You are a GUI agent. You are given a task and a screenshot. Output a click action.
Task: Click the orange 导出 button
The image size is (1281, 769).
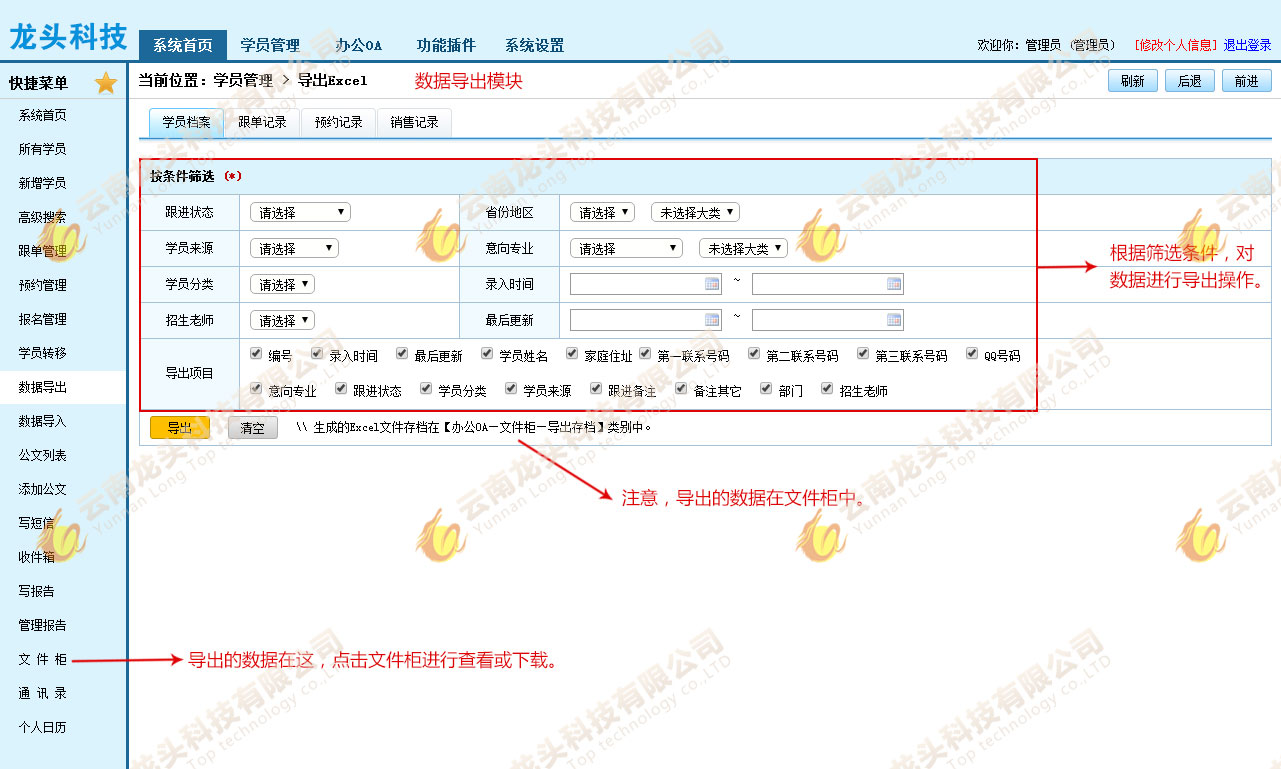(180, 428)
